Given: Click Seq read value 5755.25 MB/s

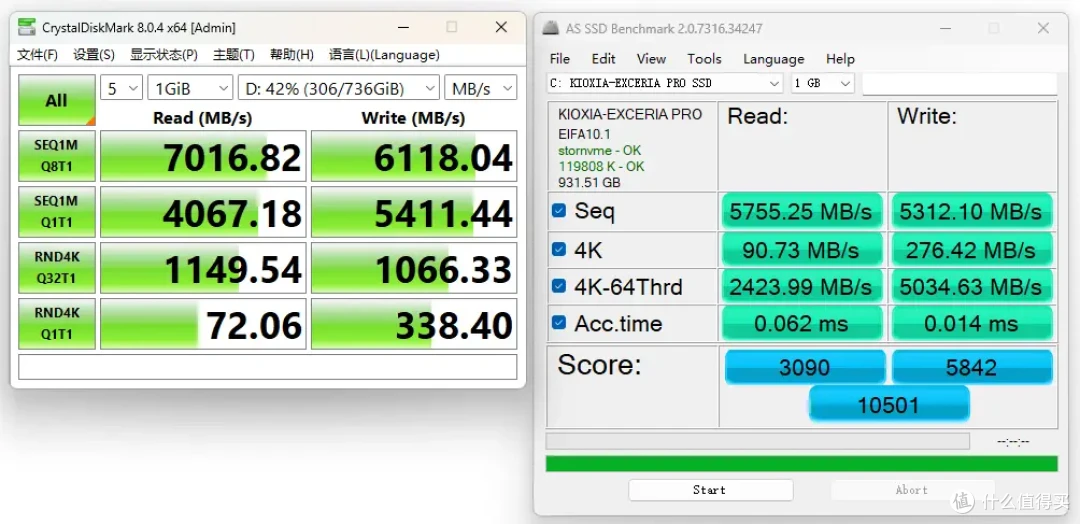Looking at the screenshot, I should 802,212.
